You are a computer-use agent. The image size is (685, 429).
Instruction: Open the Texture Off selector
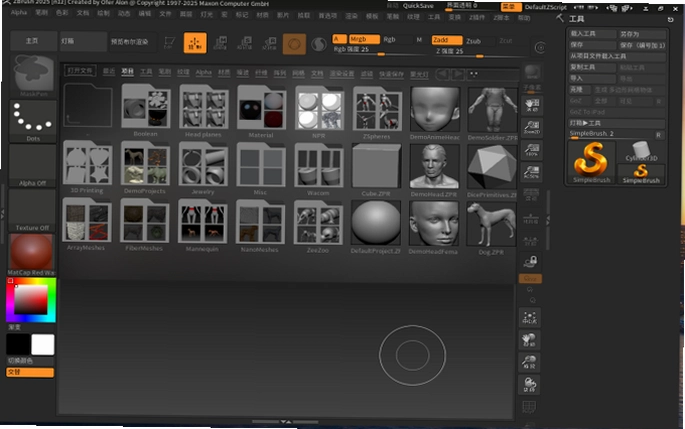(x=32, y=211)
